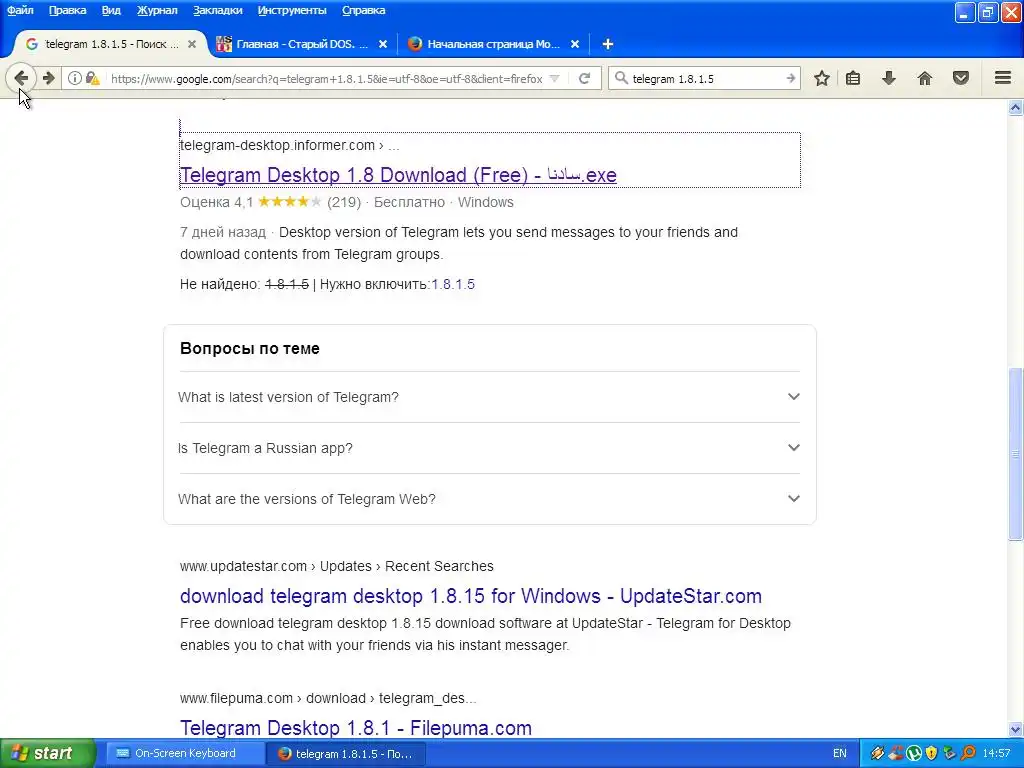
Task: Click the CCleaner tray icon
Action: [896, 753]
